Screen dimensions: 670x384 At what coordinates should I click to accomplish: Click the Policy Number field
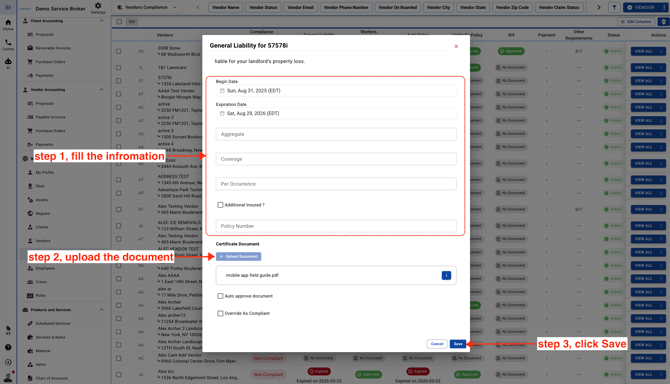(336, 226)
